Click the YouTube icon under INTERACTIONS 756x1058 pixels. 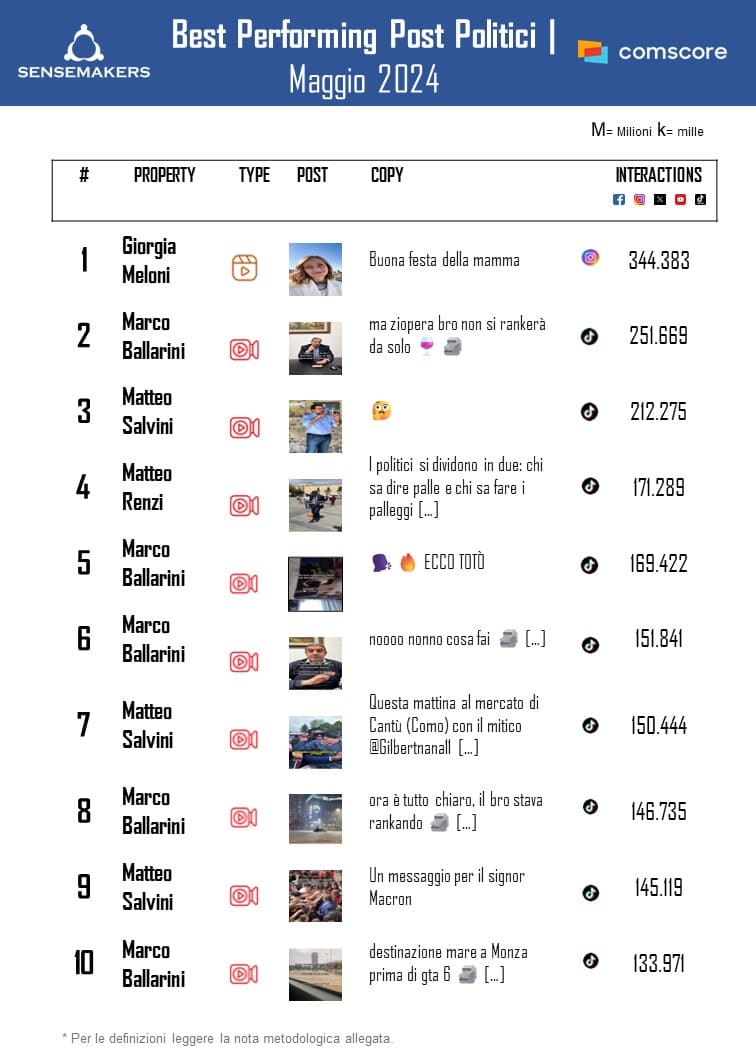point(680,199)
